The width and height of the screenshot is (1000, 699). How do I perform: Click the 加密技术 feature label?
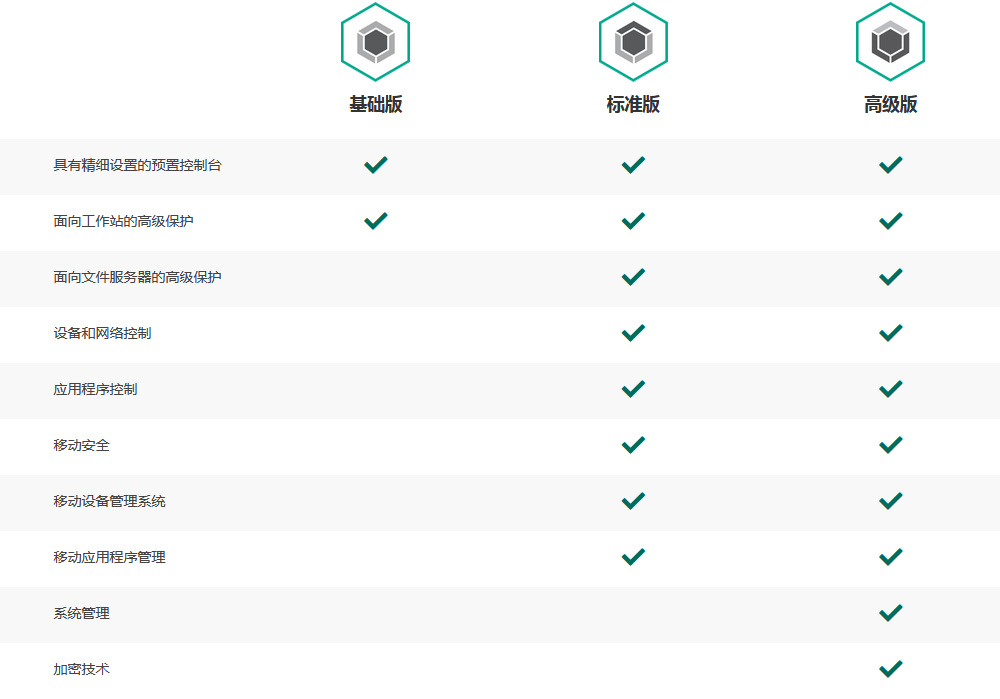[81, 669]
